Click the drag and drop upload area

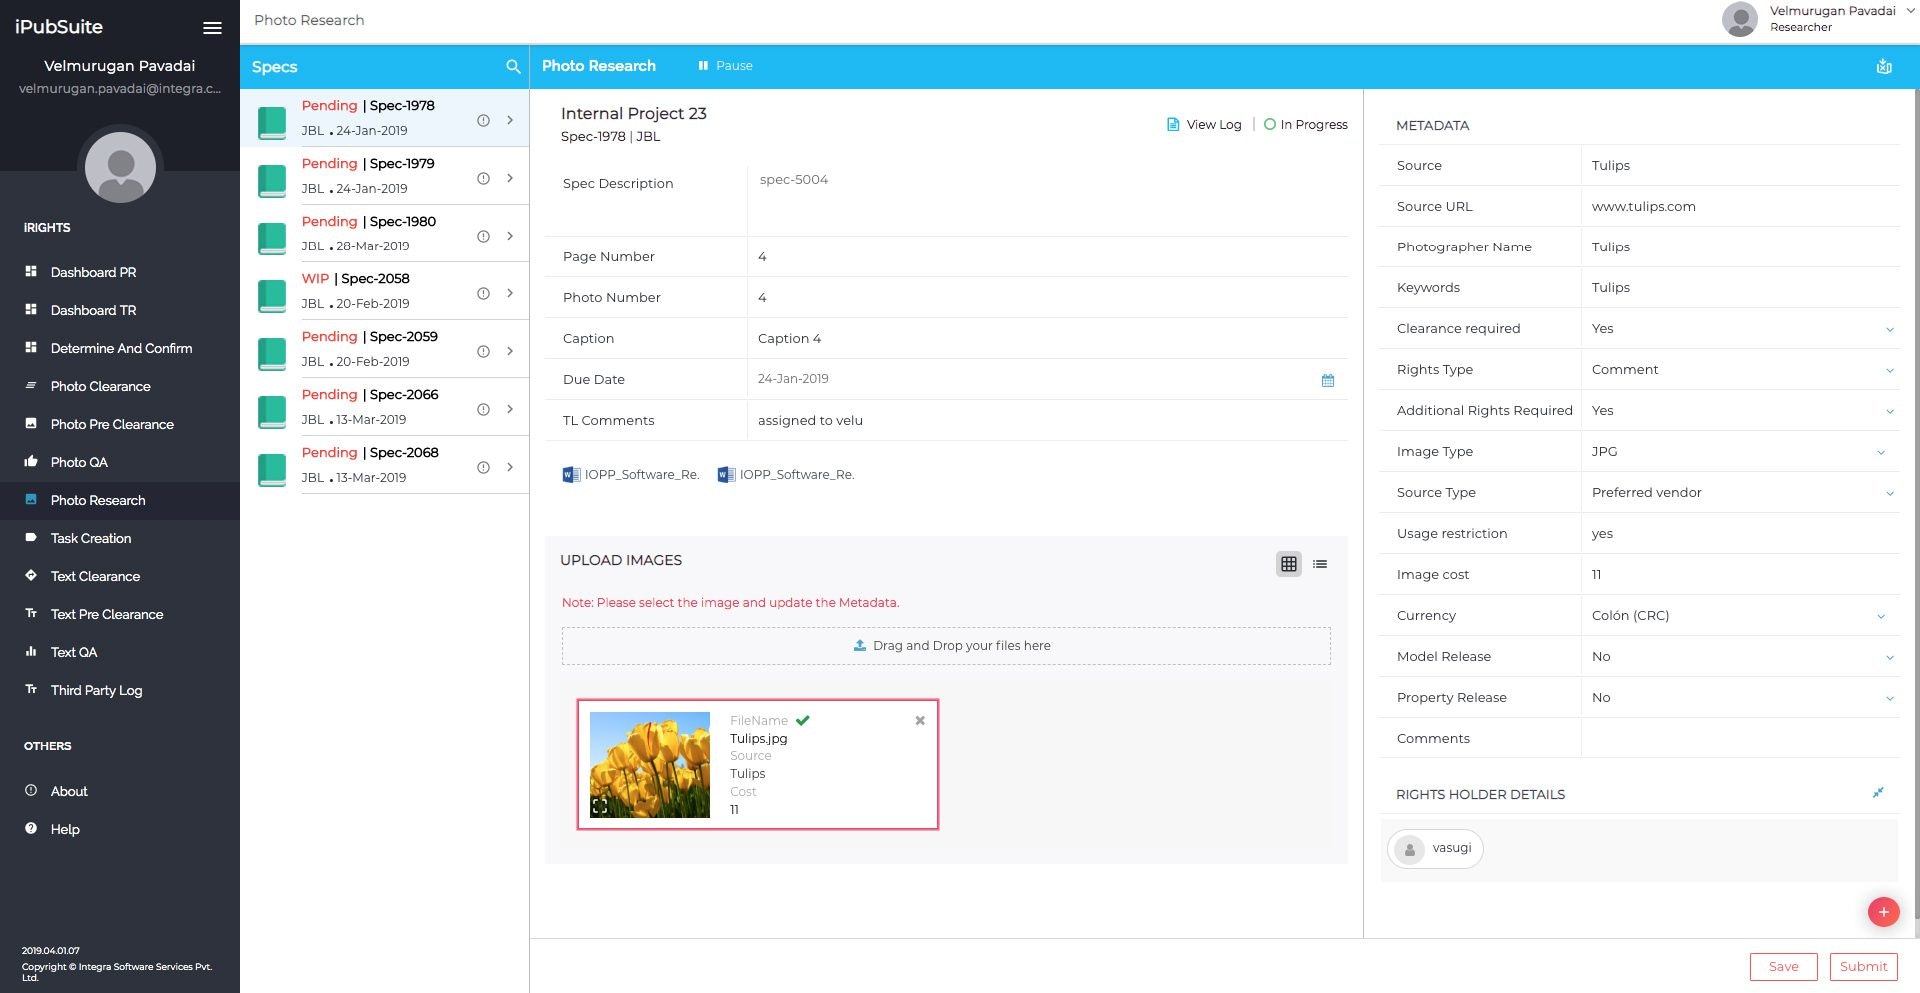(x=946, y=646)
